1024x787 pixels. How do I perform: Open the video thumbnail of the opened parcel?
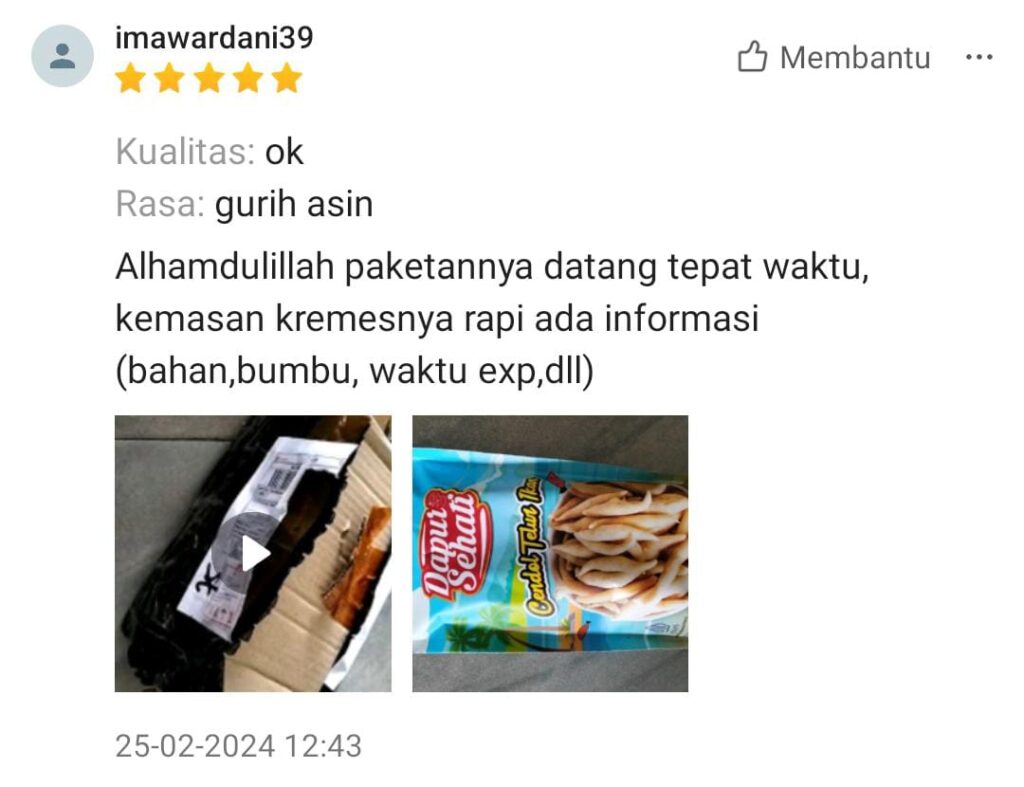pos(253,554)
